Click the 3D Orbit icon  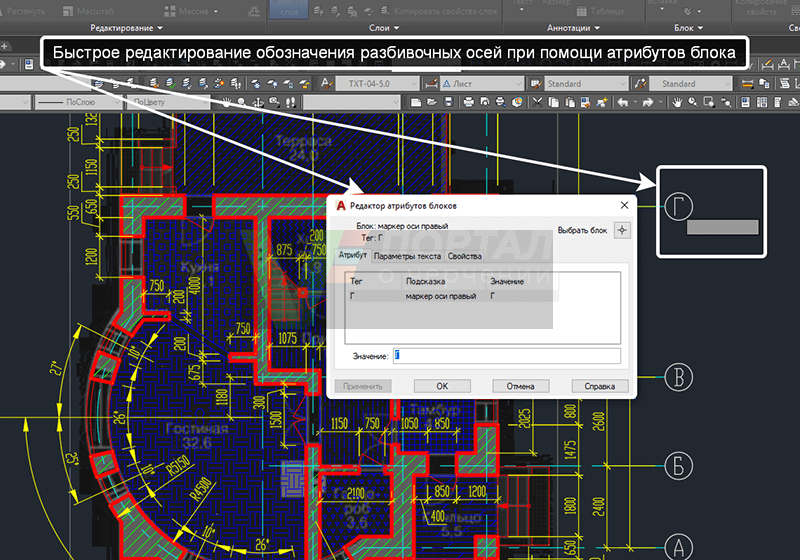point(258,103)
